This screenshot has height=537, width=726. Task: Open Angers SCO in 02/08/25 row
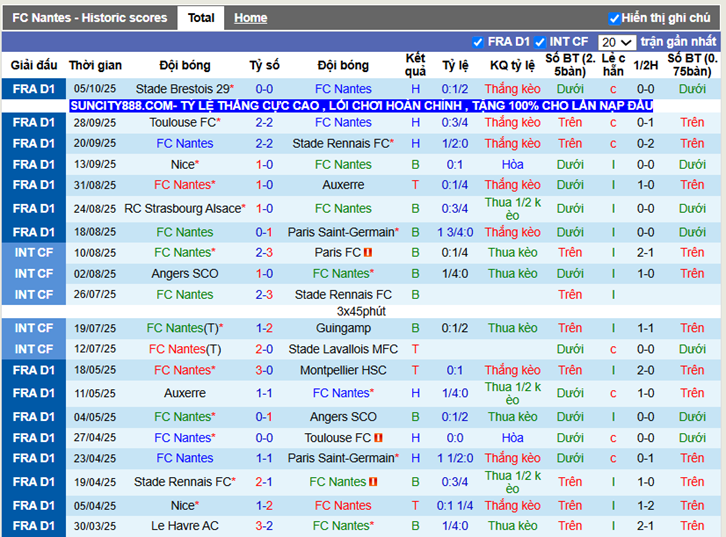pos(185,274)
